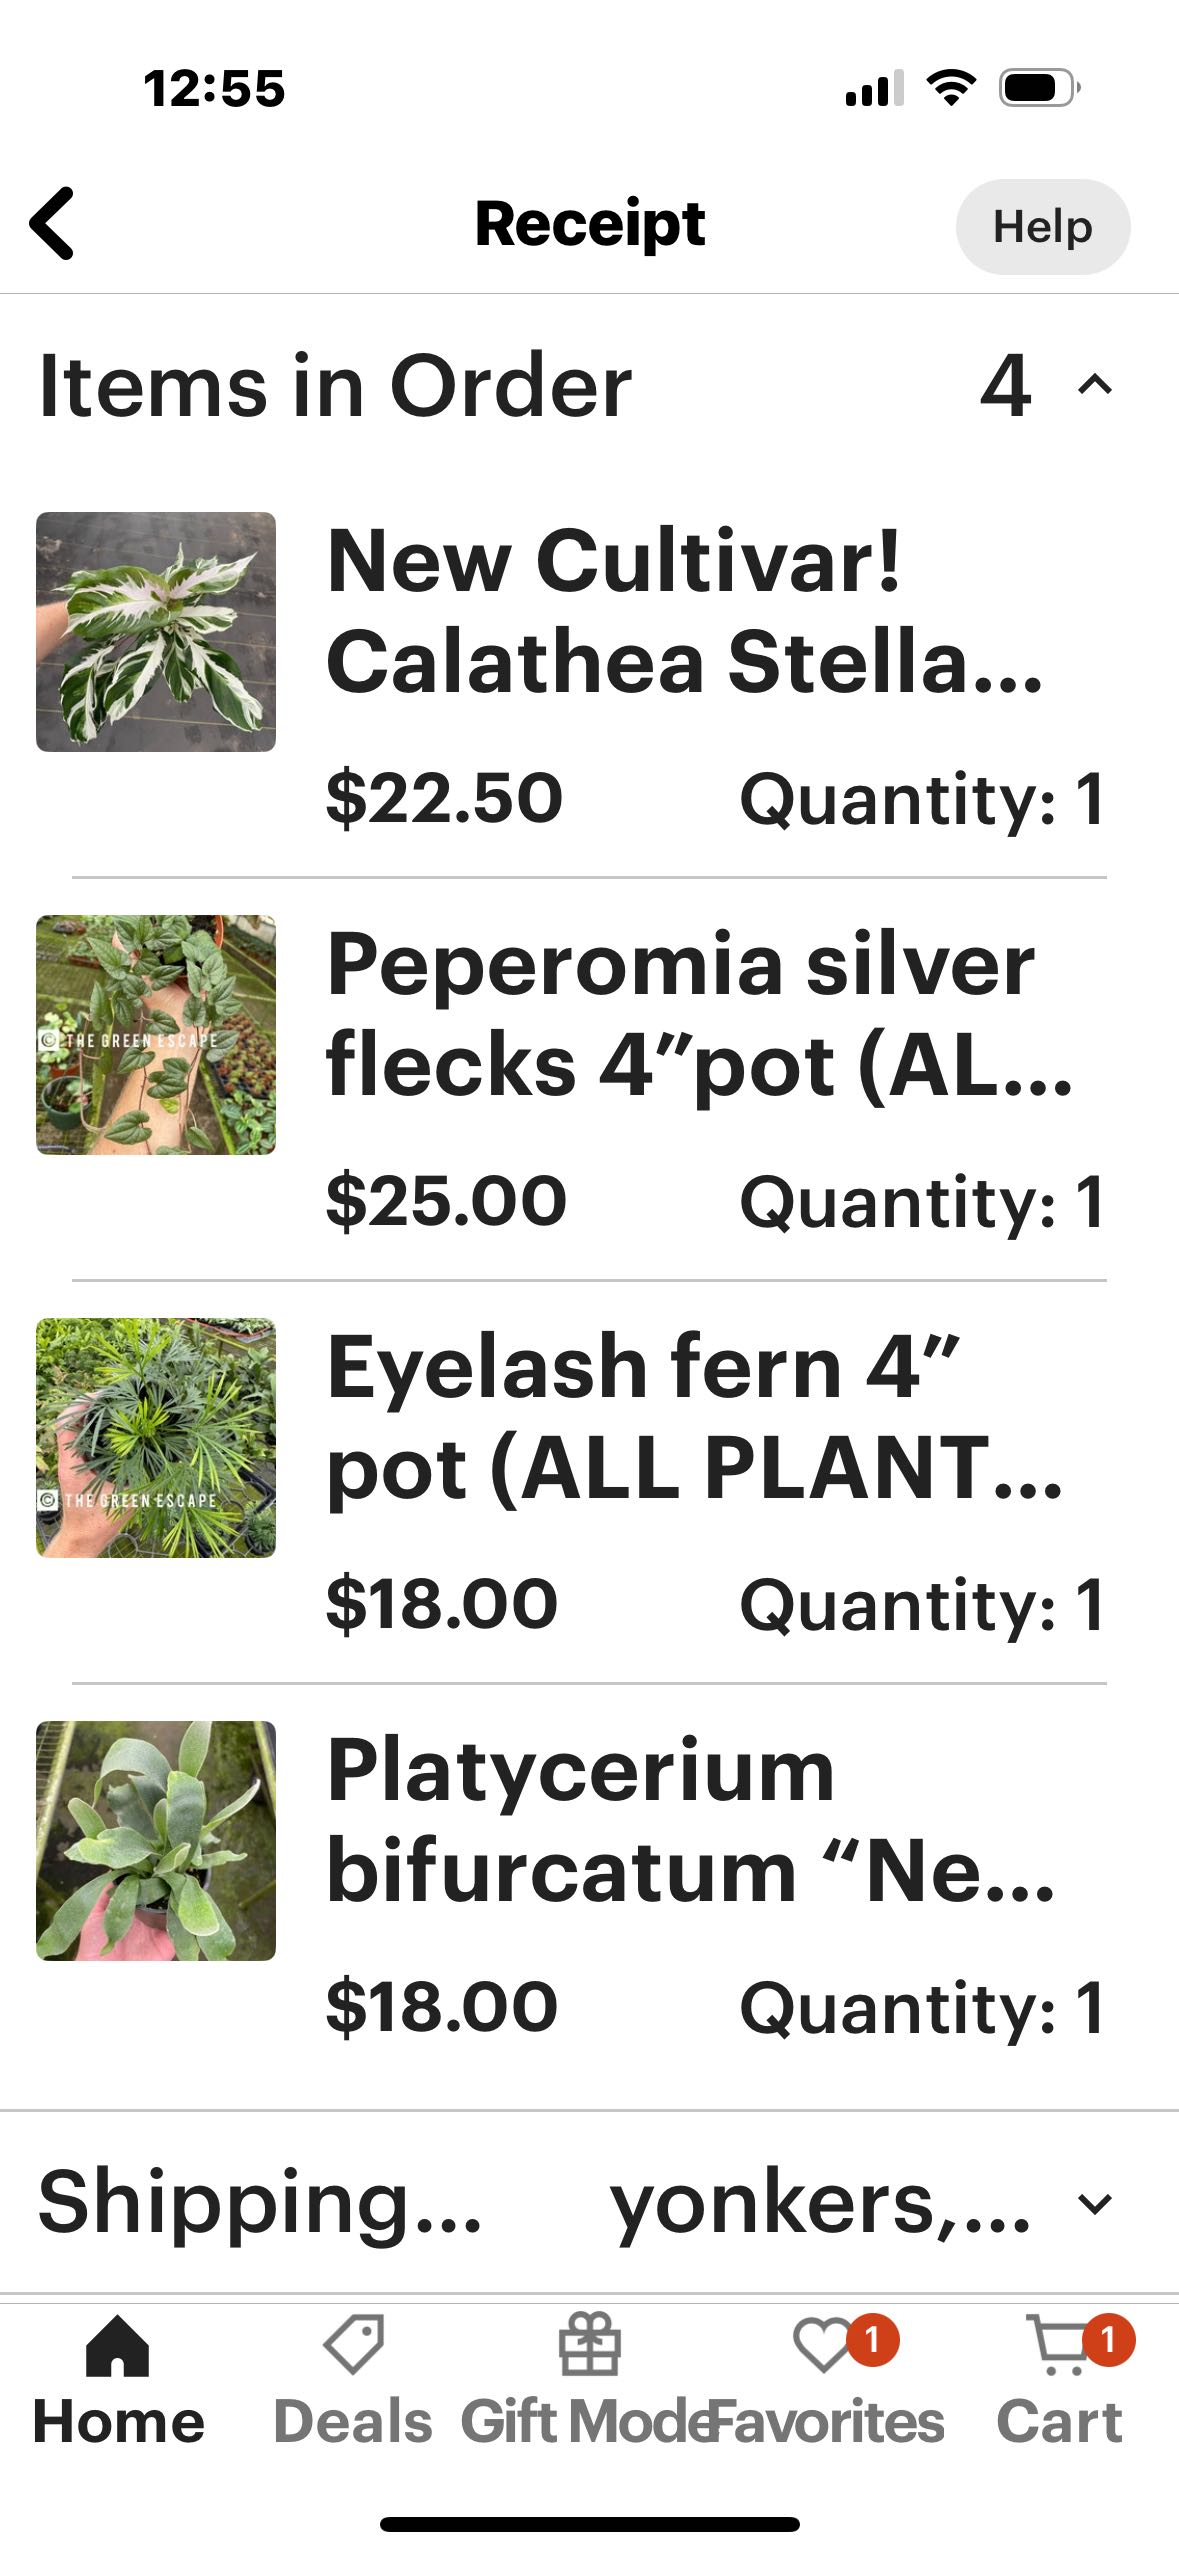1179x2556 pixels.
Task: Open Eyelash fern product thumbnail
Action: tap(156, 1438)
